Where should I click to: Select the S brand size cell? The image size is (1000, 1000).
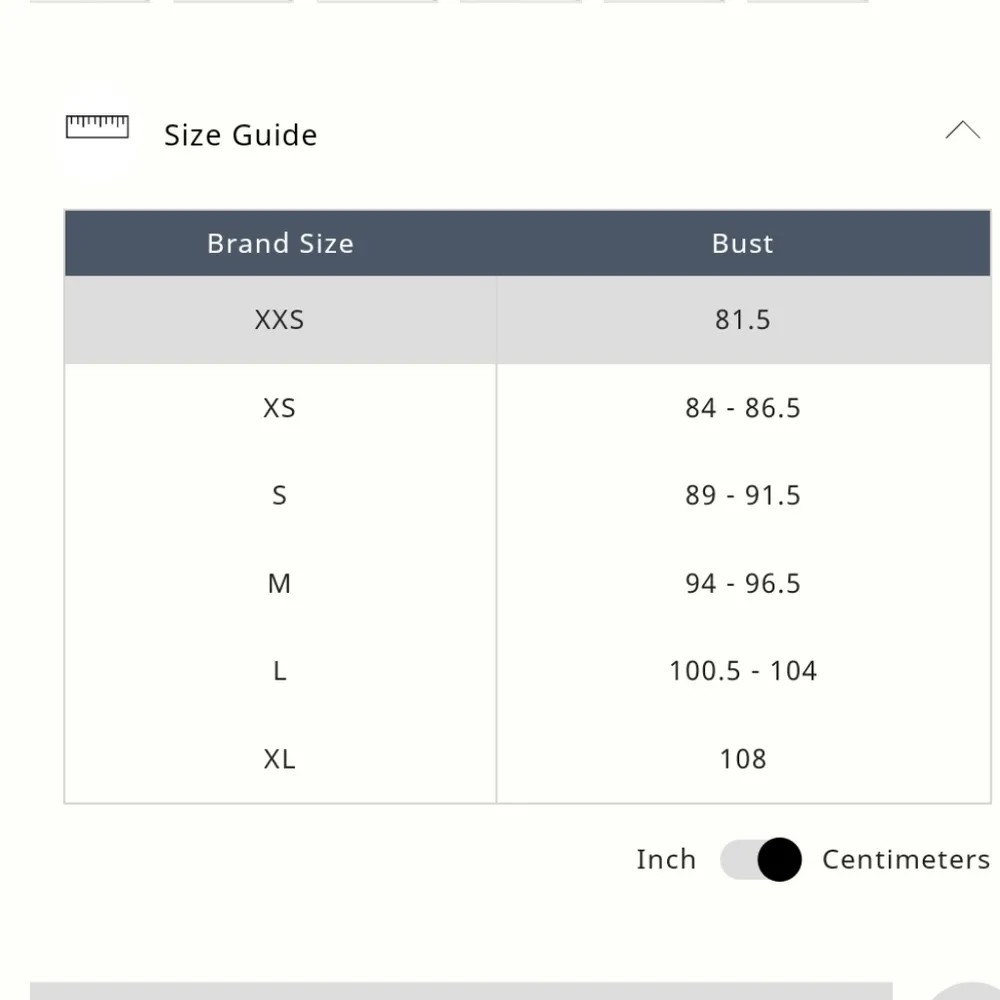(280, 496)
